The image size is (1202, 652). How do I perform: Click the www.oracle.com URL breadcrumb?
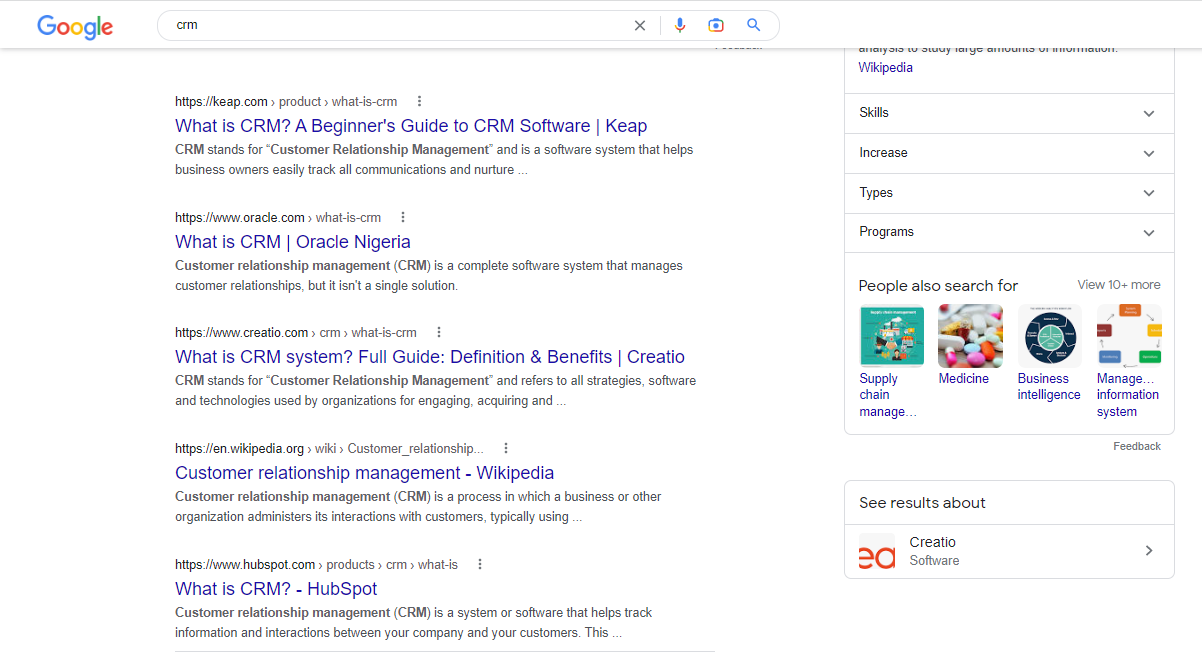[x=278, y=217]
